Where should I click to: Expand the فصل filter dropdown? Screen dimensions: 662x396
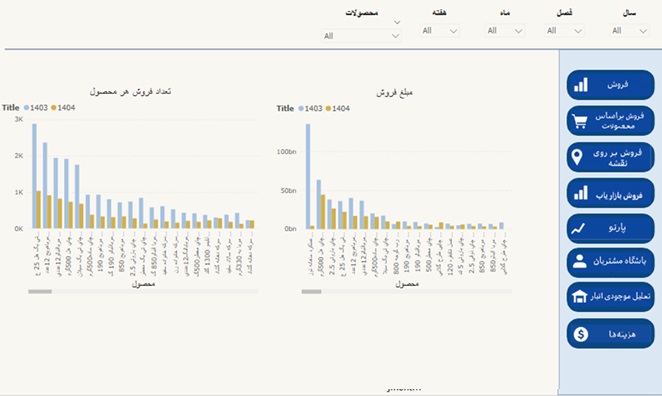tap(564, 31)
